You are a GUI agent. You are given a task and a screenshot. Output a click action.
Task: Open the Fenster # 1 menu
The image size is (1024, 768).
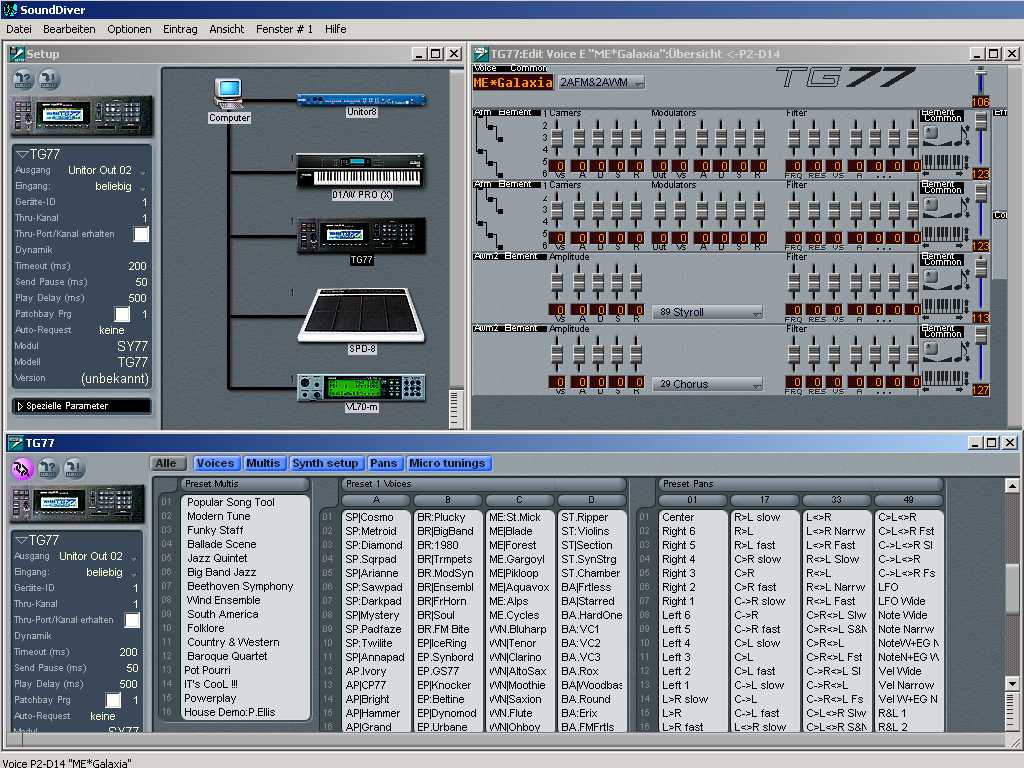[x=284, y=29]
